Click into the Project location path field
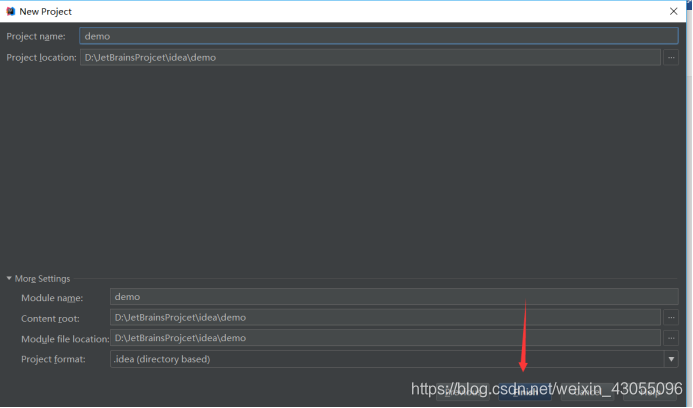The image size is (693, 408). tap(370, 57)
